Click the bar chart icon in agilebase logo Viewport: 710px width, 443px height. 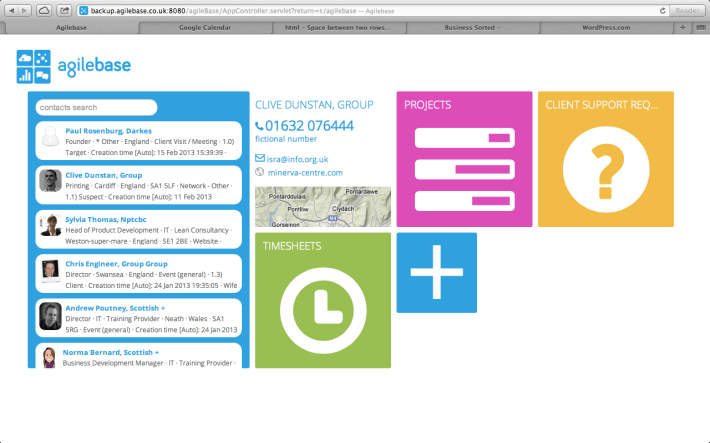pos(25,75)
